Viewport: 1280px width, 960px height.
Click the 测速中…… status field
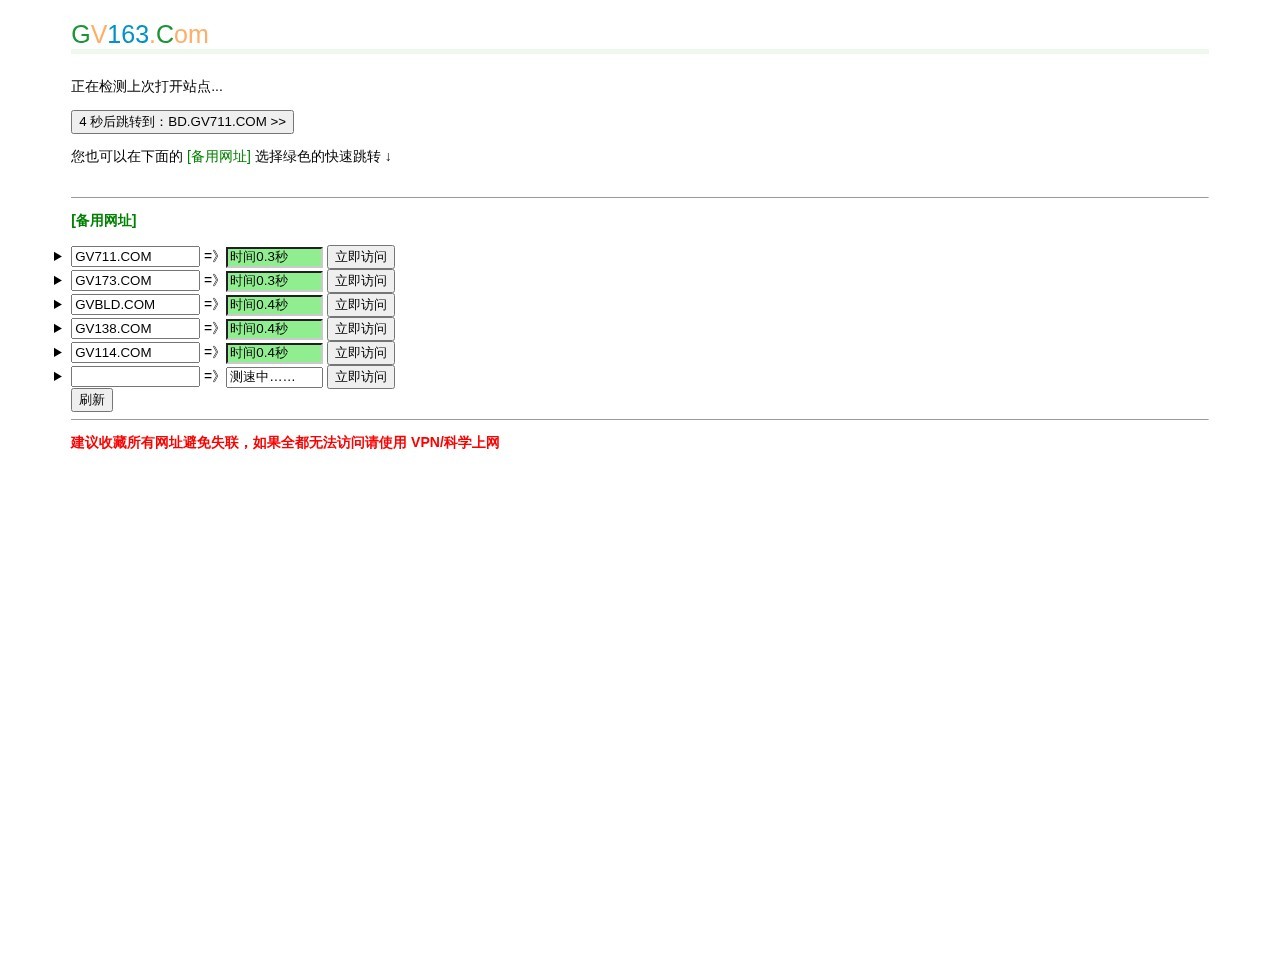coord(274,377)
